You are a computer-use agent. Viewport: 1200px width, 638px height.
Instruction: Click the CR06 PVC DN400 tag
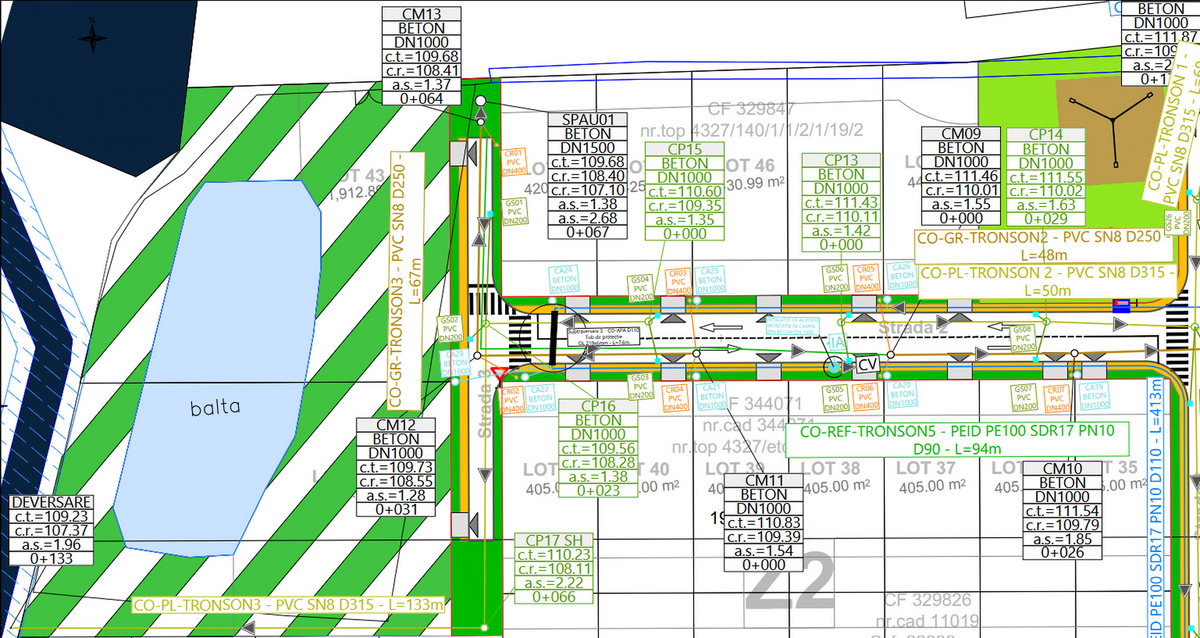pos(867,398)
